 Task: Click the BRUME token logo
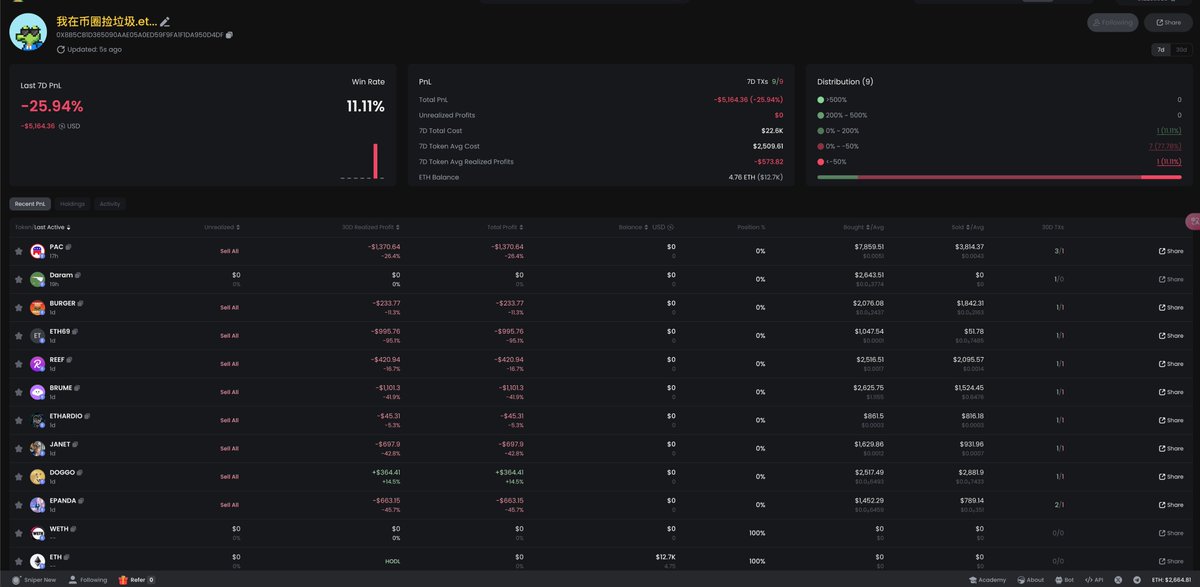37,392
